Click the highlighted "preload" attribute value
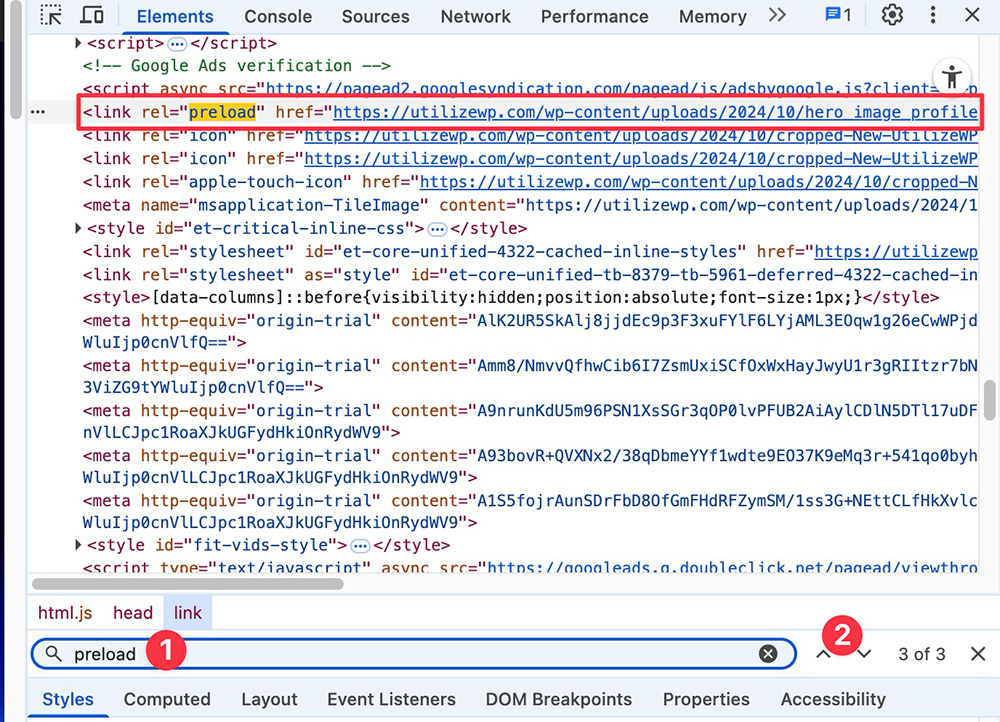The height and width of the screenshot is (722, 1000). tap(222, 112)
